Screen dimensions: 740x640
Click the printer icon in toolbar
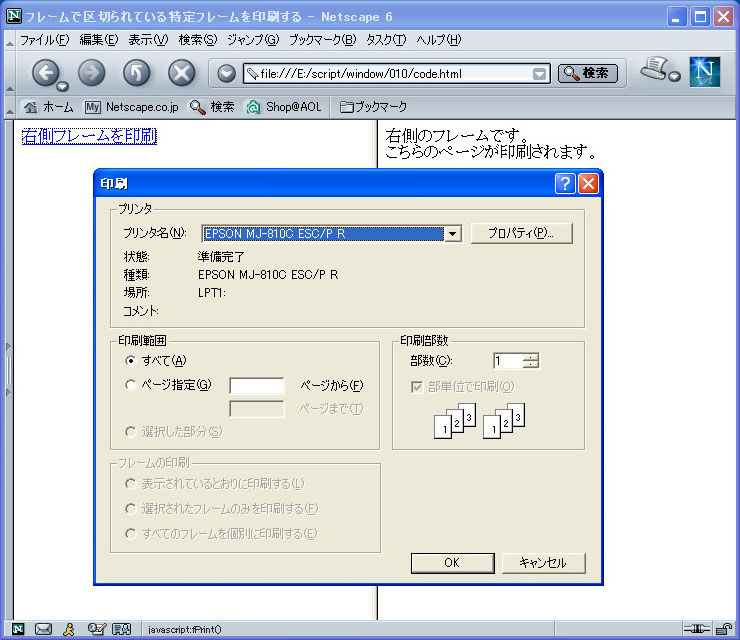coord(655,68)
